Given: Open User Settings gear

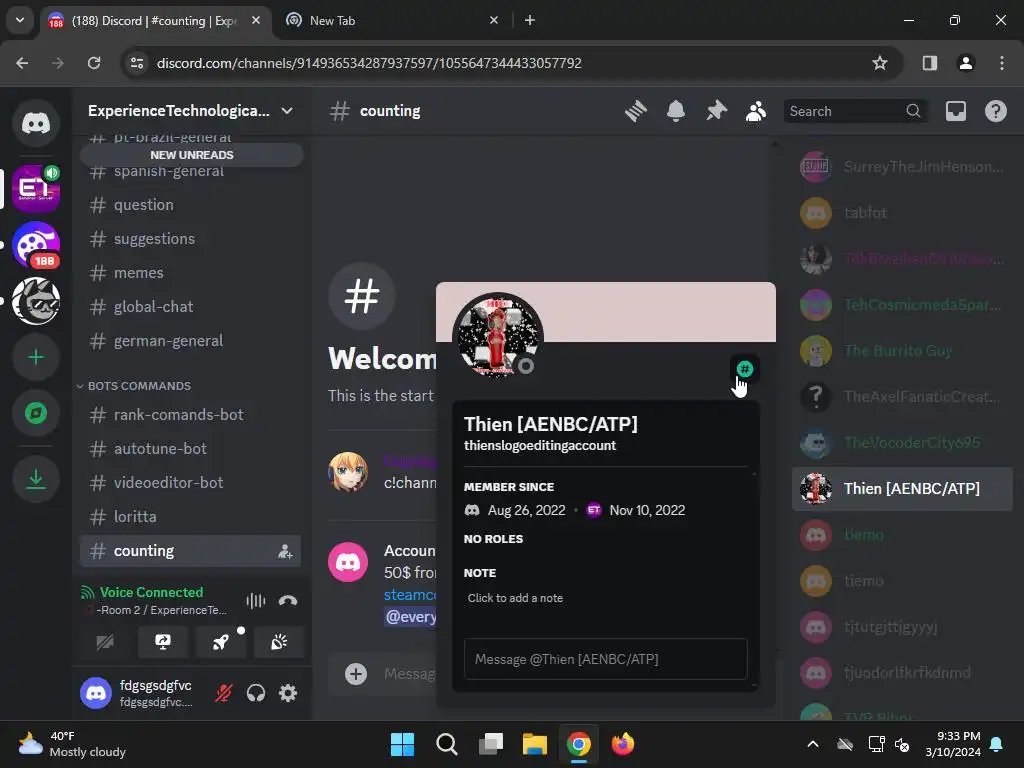Looking at the screenshot, I should 288,693.
